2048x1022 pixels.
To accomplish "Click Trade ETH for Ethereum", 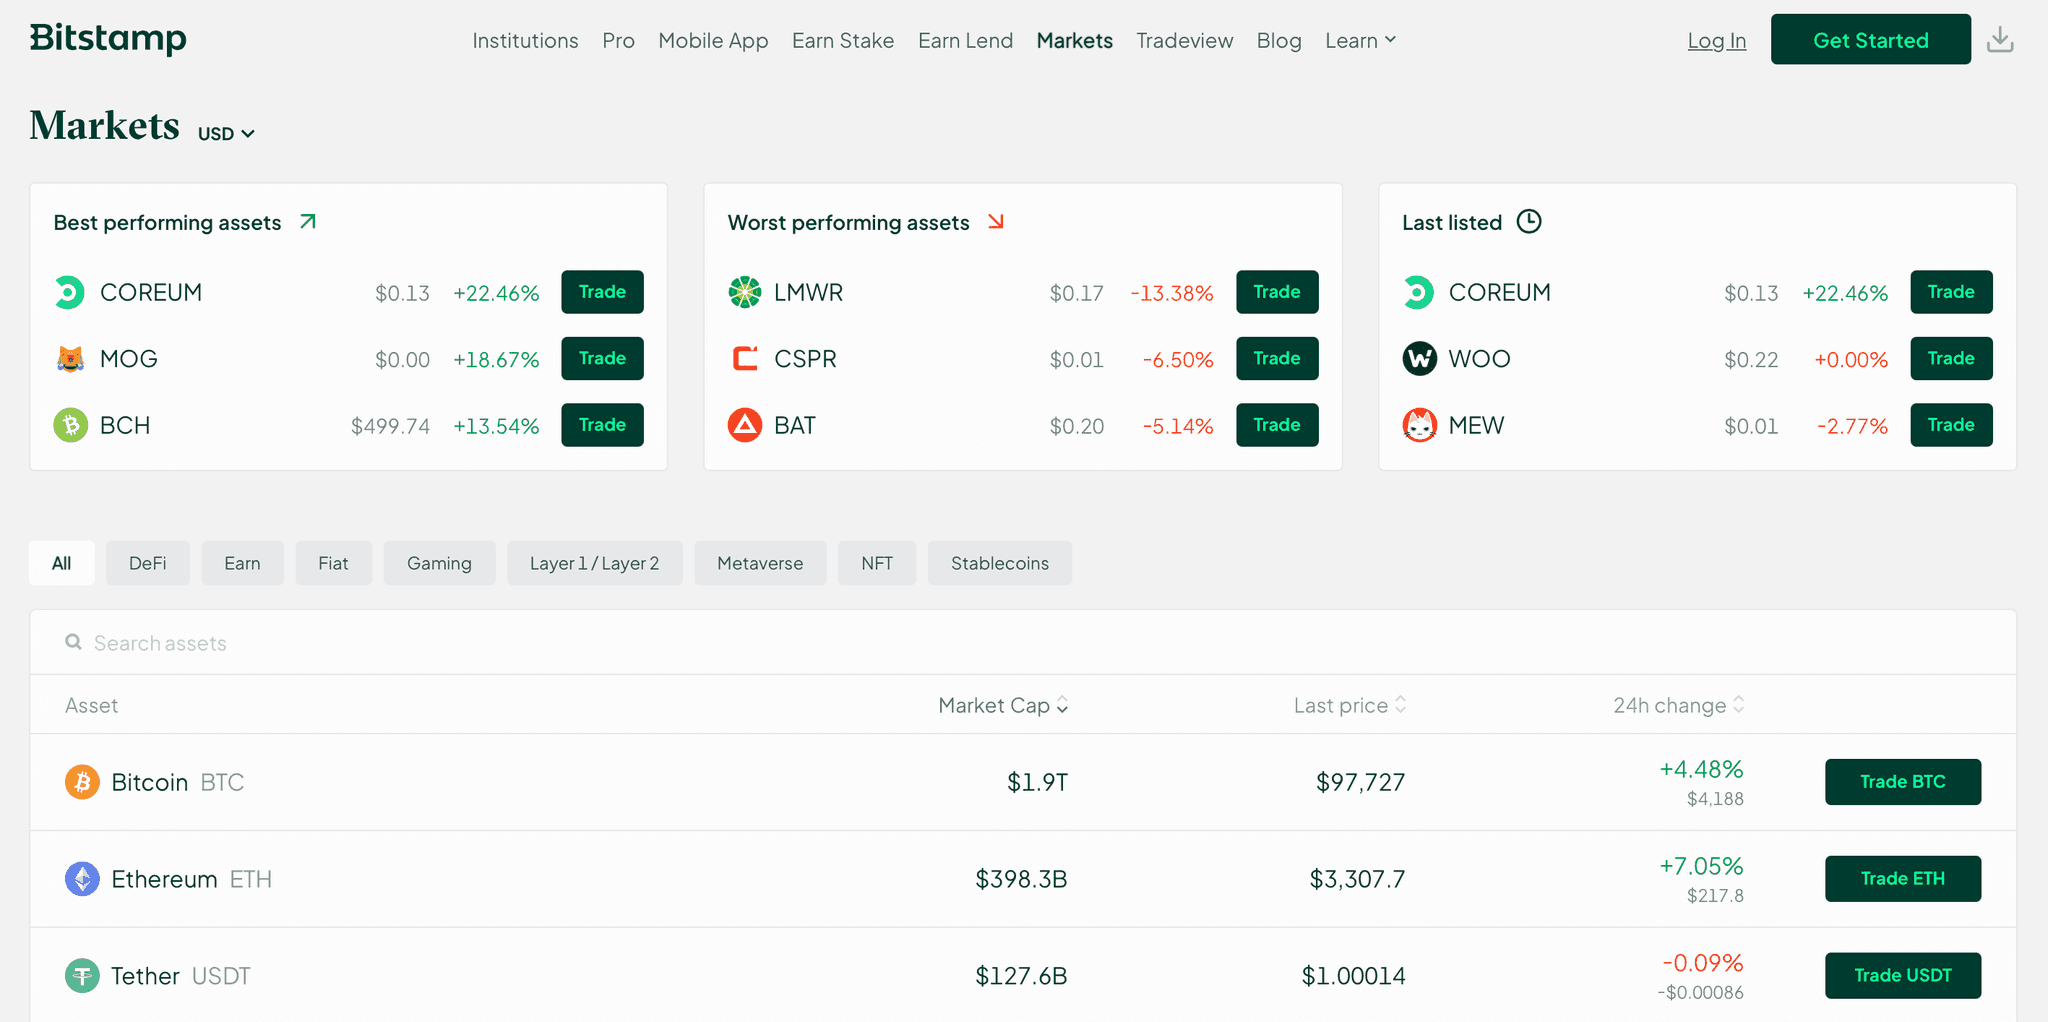I will tap(1902, 878).
